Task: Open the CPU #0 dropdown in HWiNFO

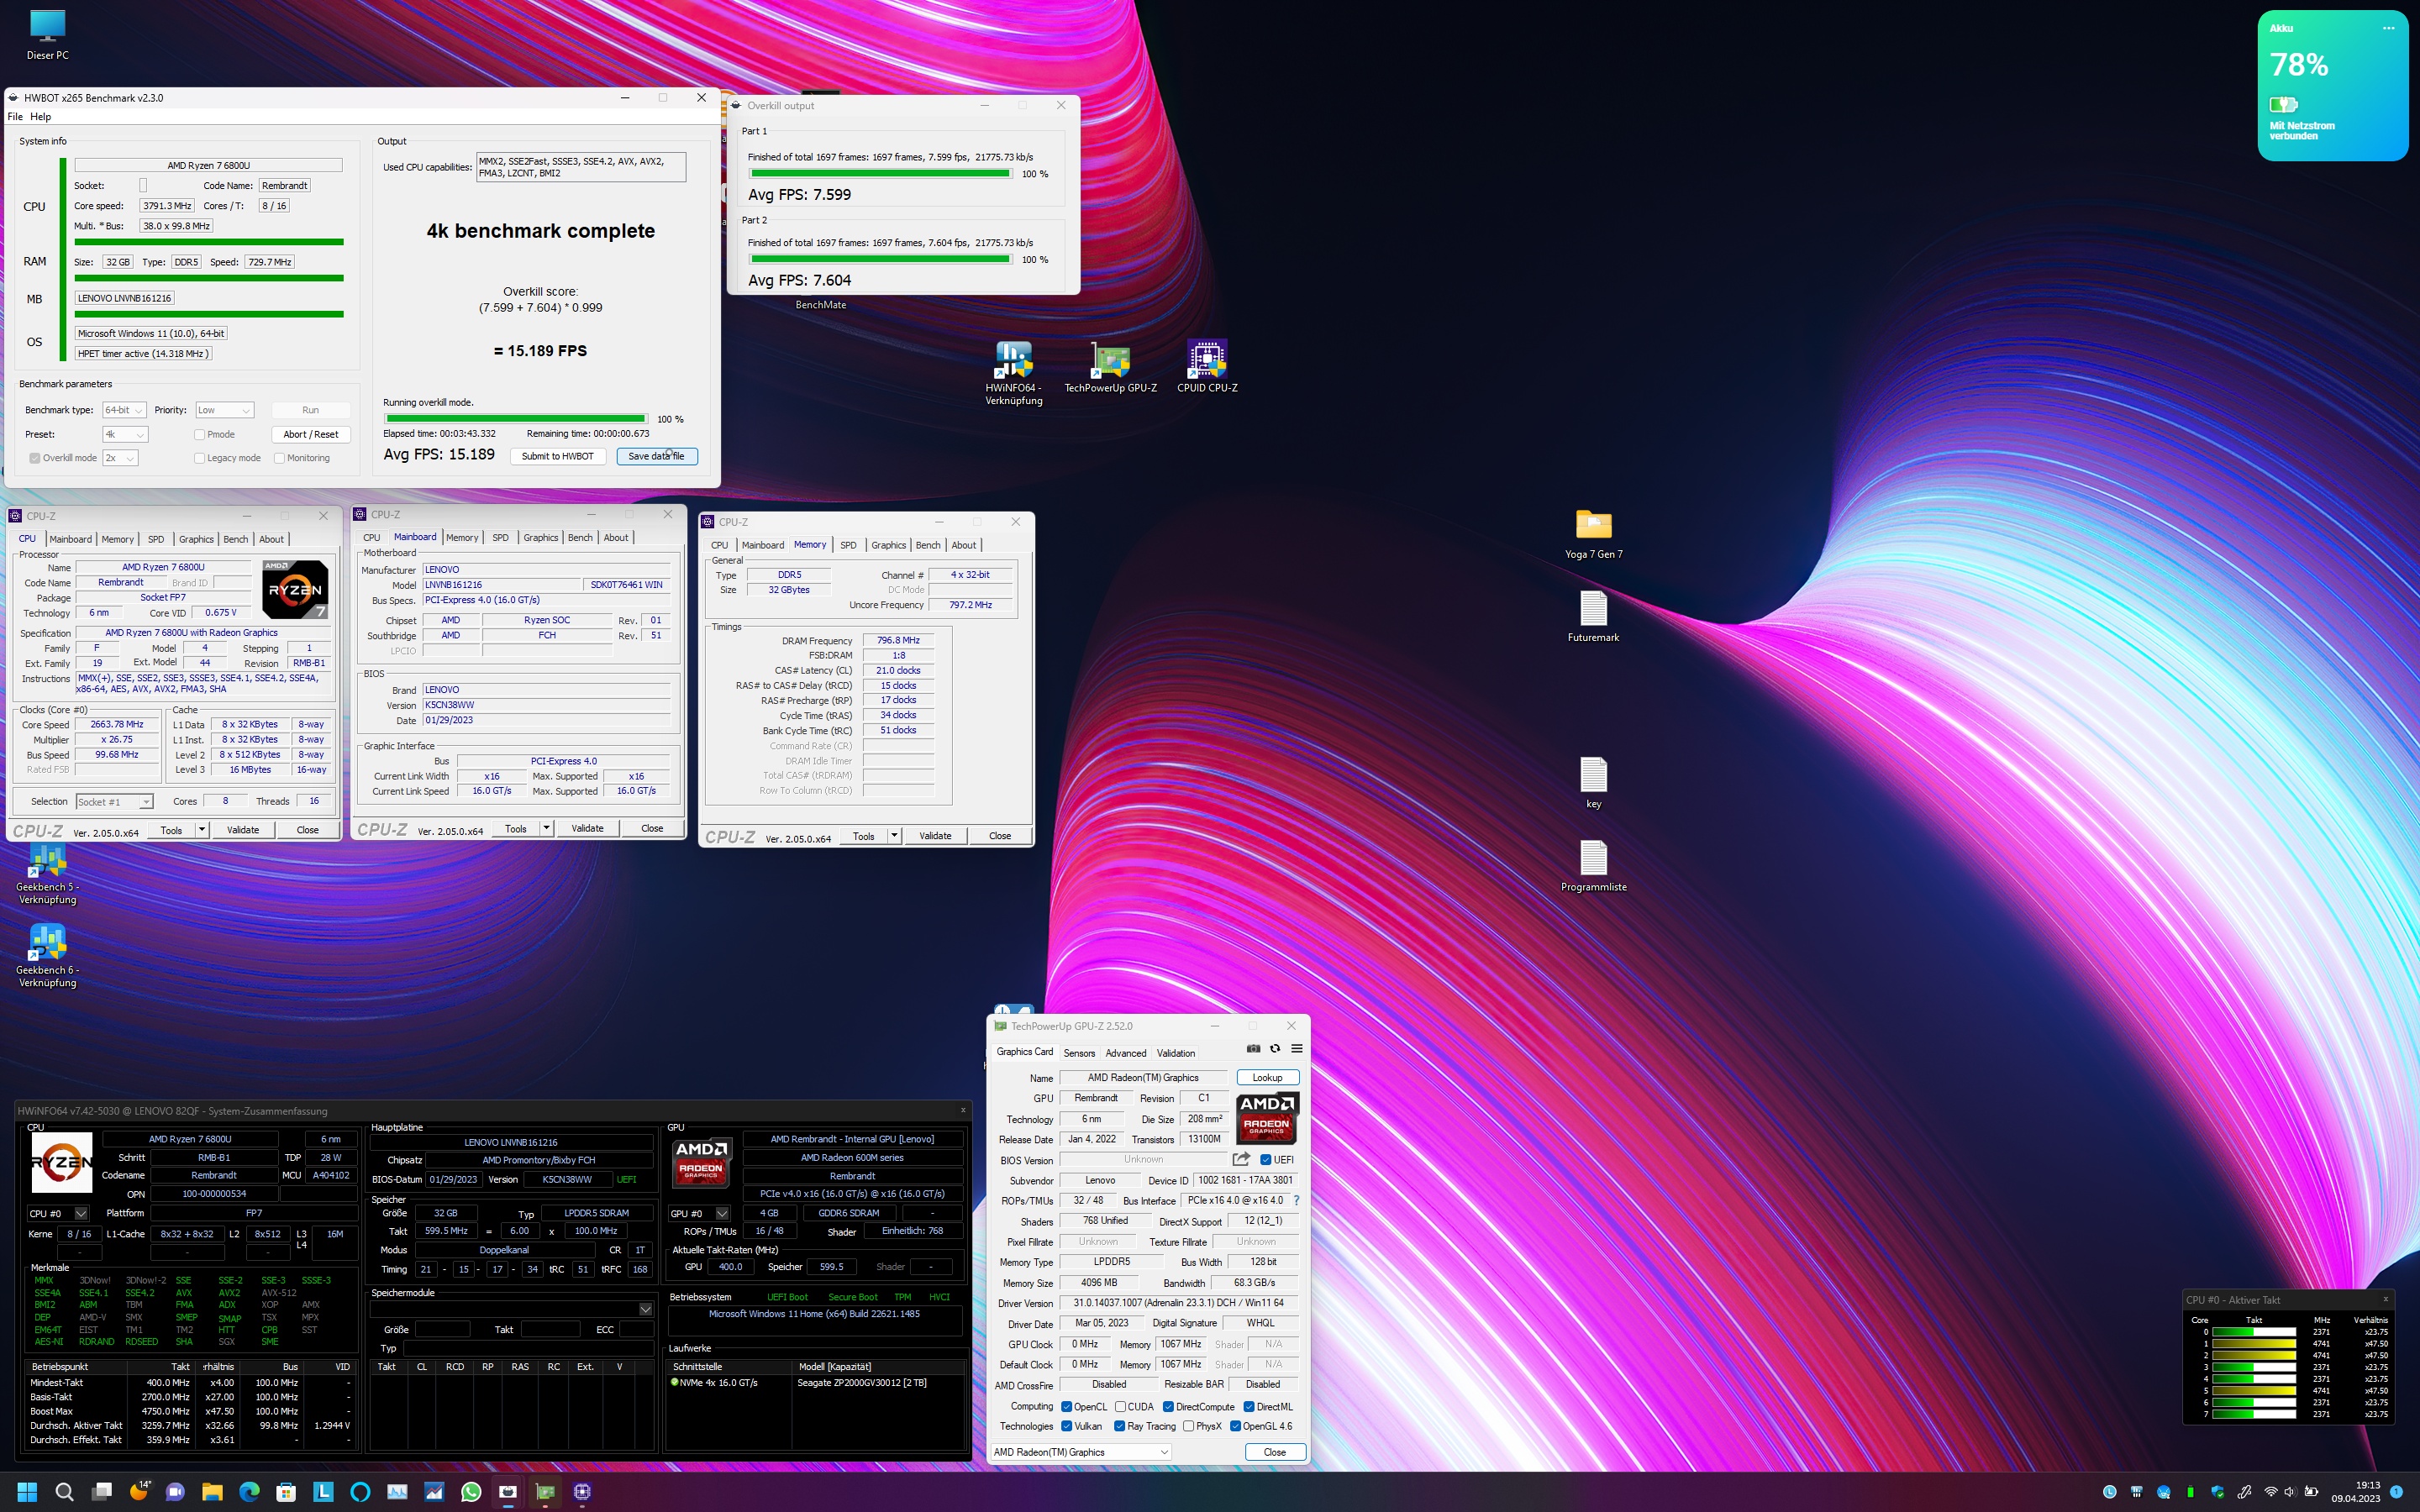Action: tap(58, 1213)
